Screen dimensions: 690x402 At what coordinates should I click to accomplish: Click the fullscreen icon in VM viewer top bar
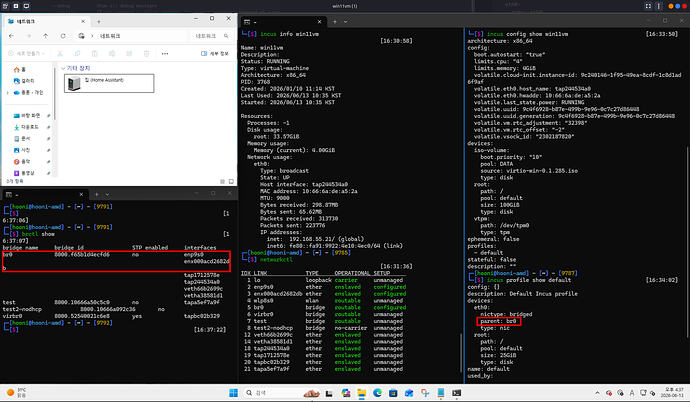pos(648,6)
